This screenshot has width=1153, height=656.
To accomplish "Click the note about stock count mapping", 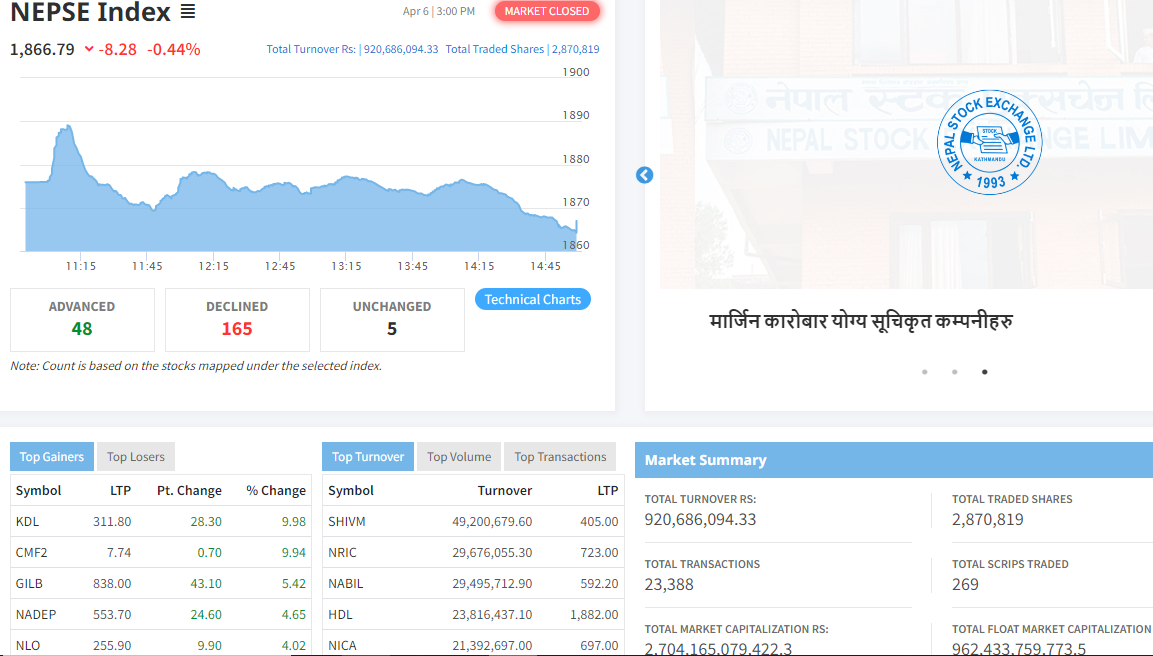I will pos(196,366).
